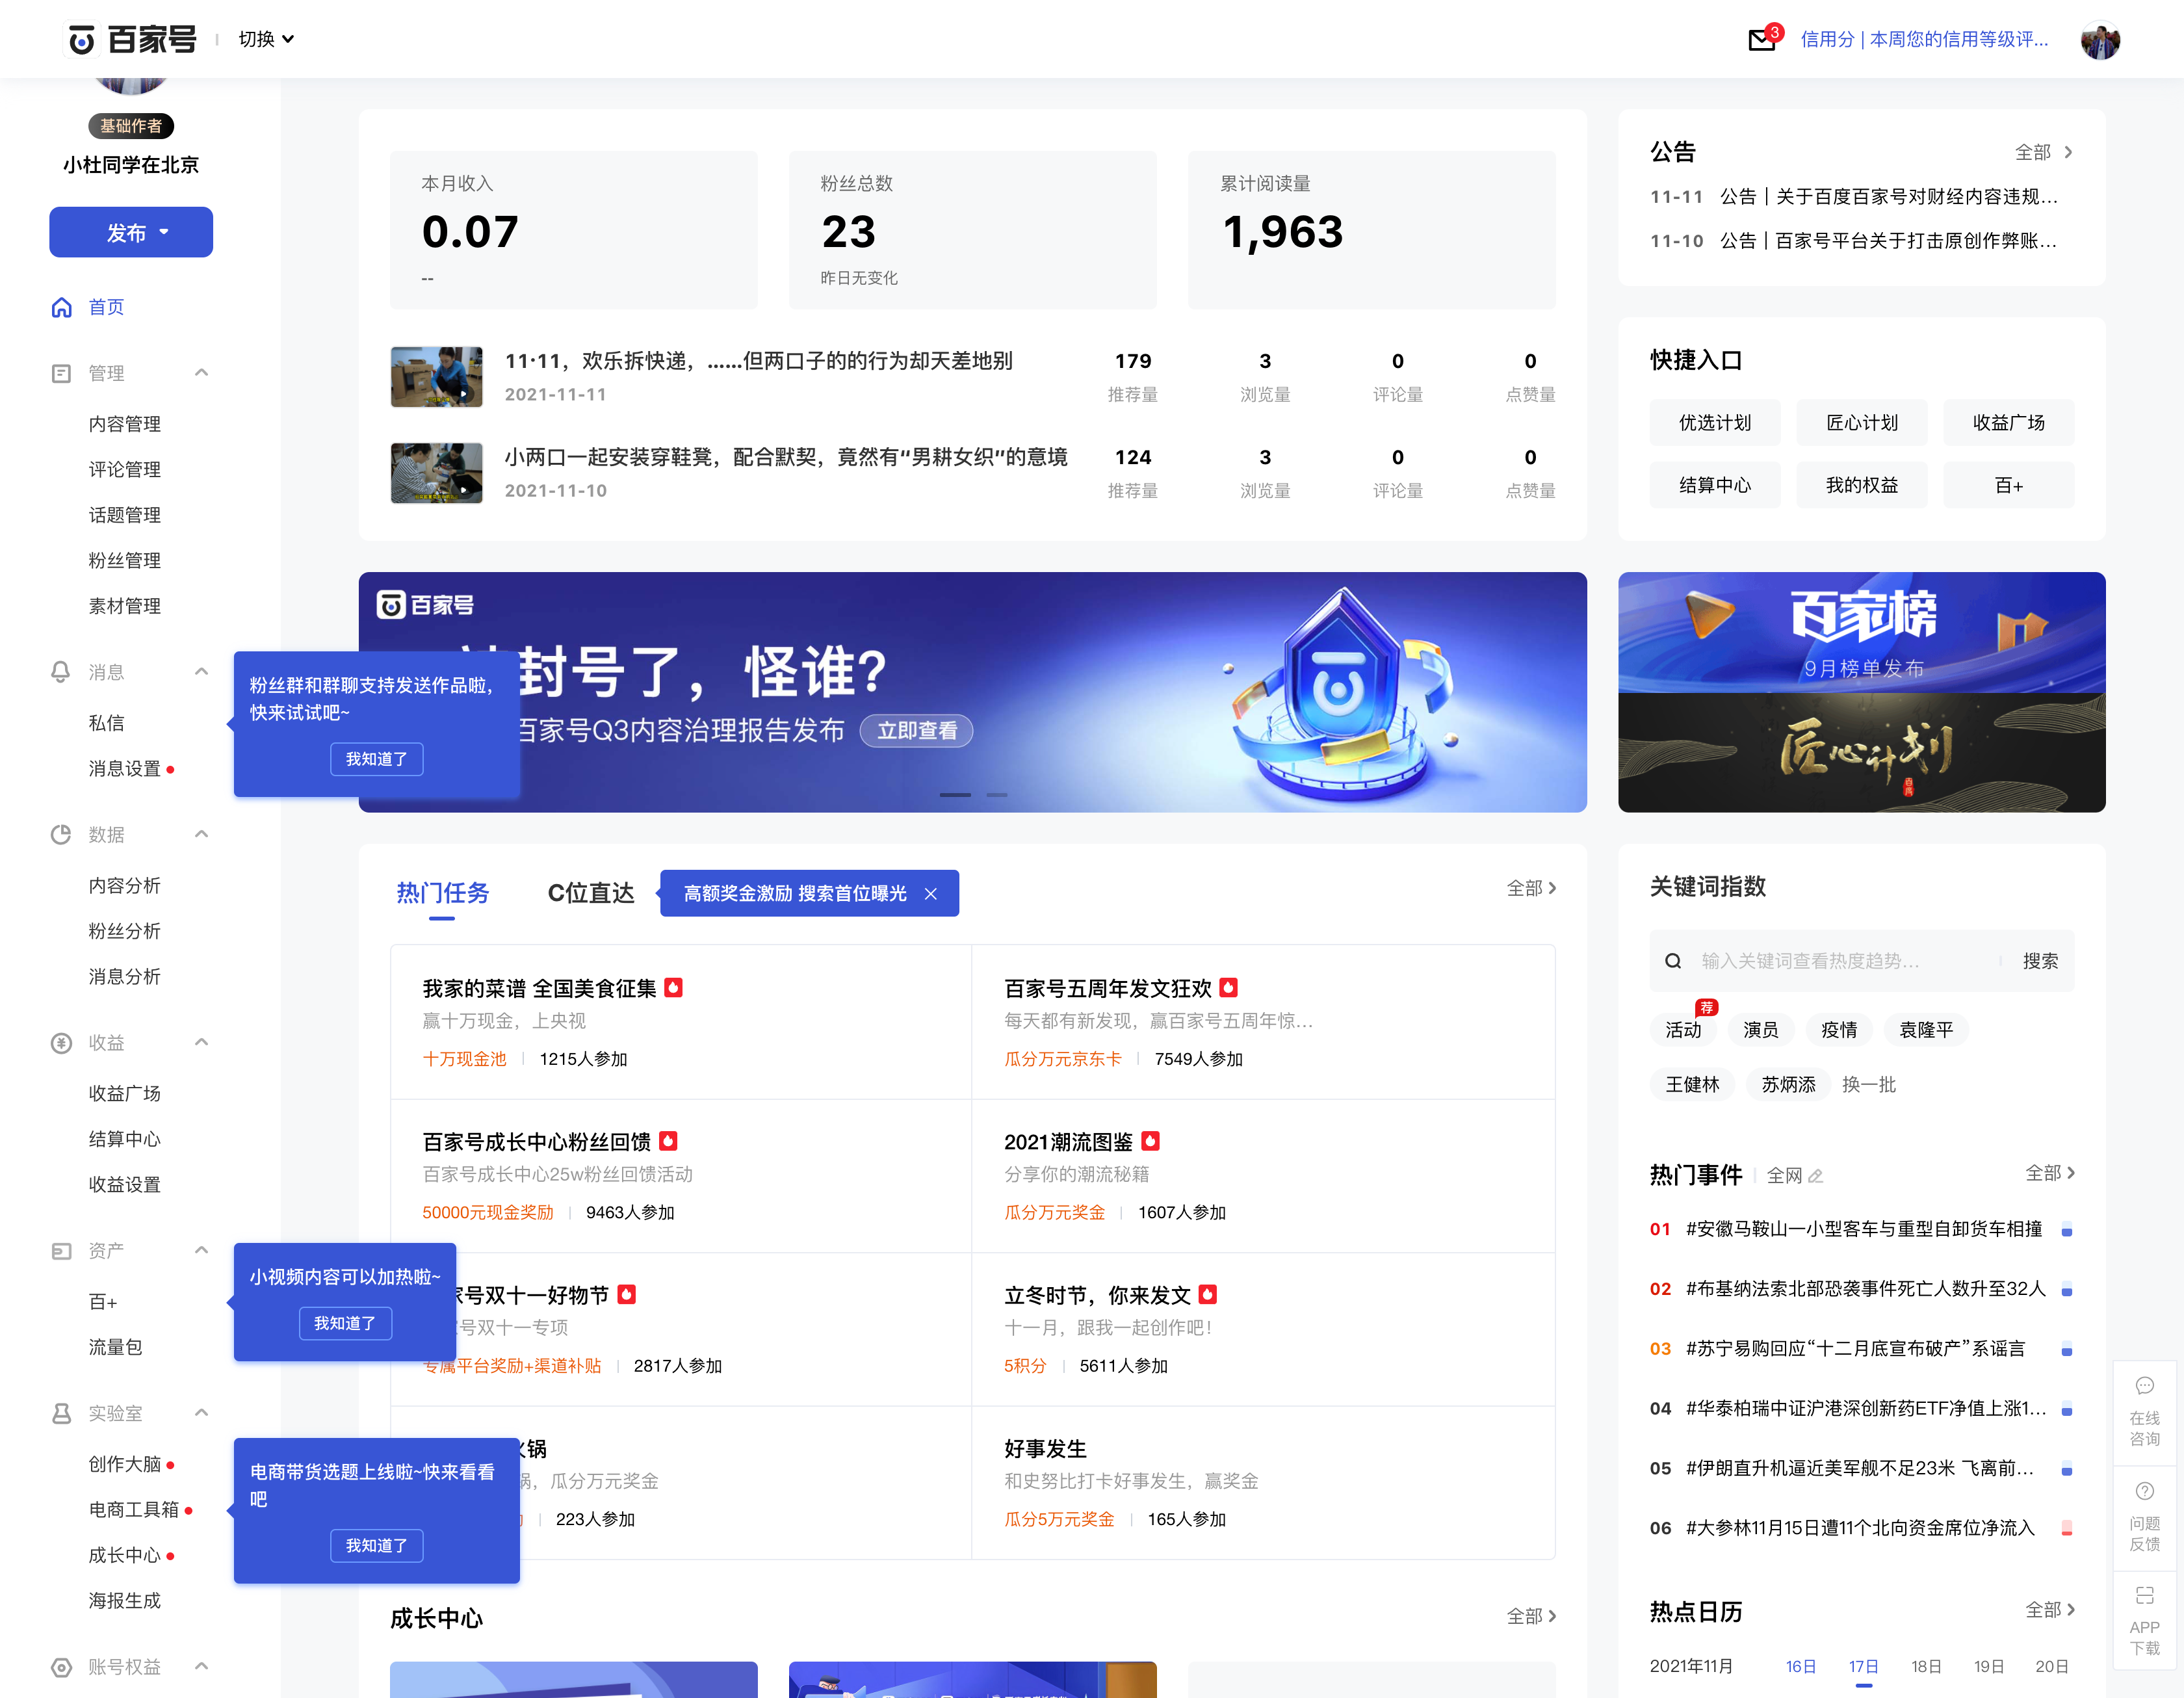2184x1698 pixels.
Task: Dismiss the 电商带货选题 tip with 我知道了
Action: [x=377, y=1546]
